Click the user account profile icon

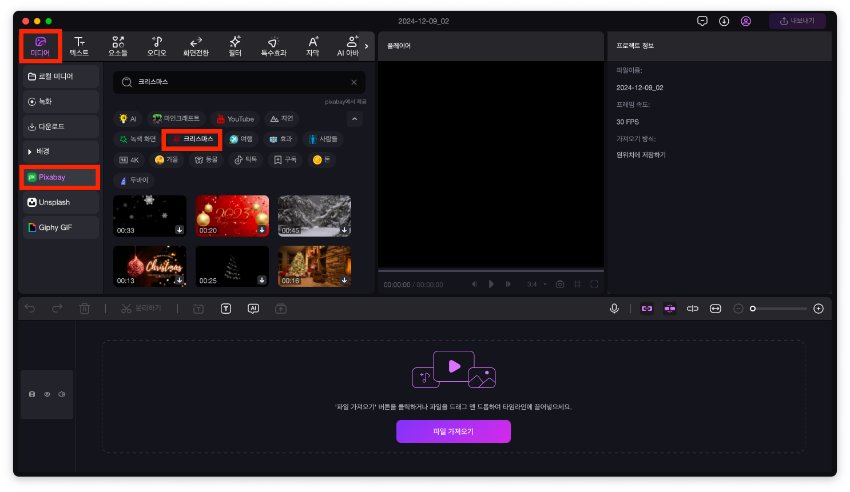[x=745, y=21]
